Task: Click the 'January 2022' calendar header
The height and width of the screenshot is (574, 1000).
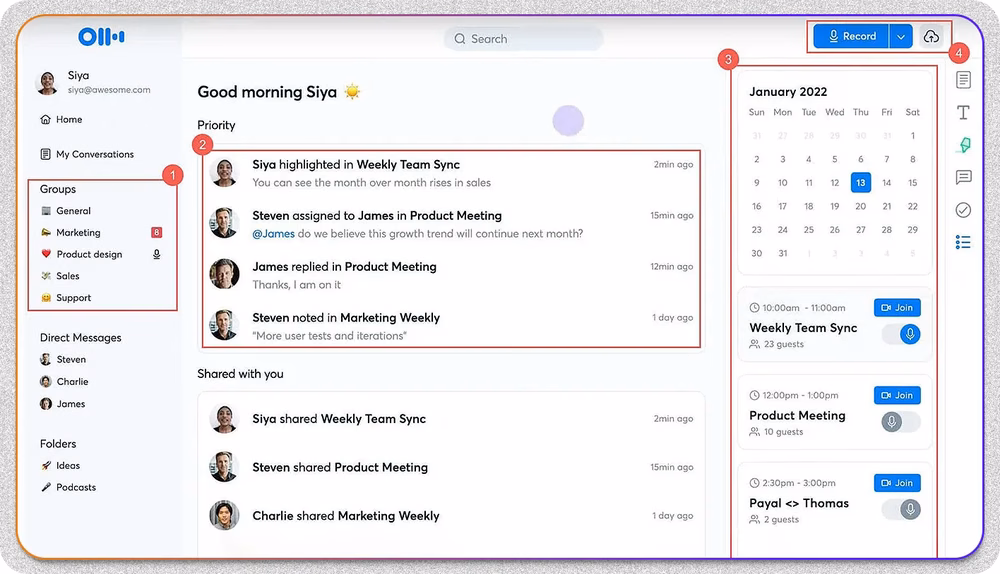Action: click(x=788, y=92)
